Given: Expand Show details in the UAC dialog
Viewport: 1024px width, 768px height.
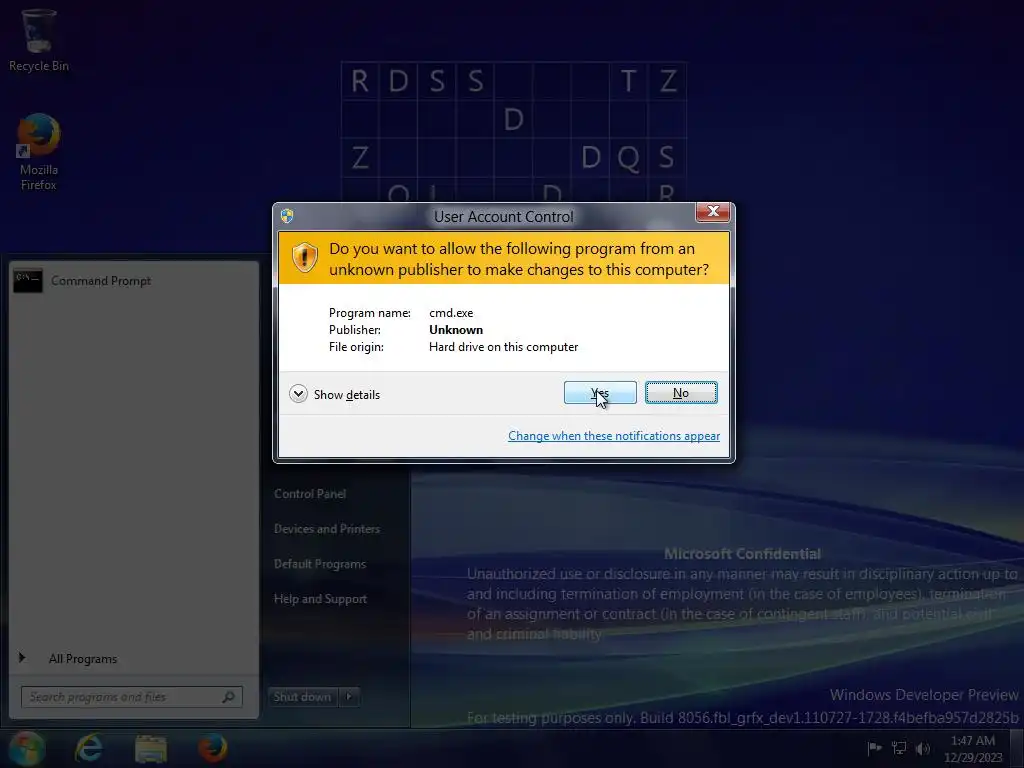Looking at the screenshot, I should (x=334, y=394).
